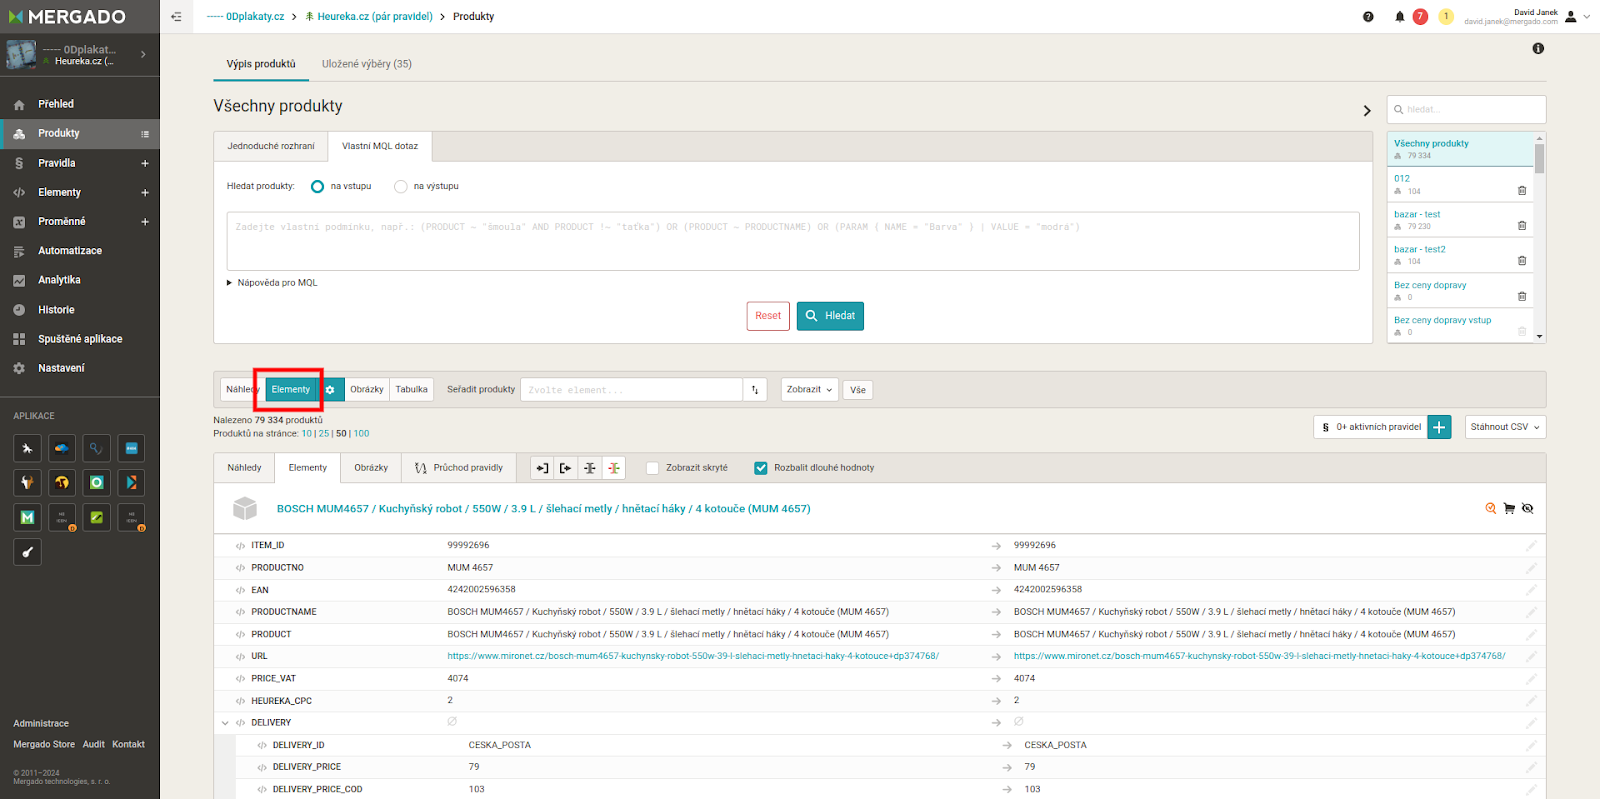Switch to the Průchod pravidly tab
The image size is (1600, 799).
click(x=459, y=468)
